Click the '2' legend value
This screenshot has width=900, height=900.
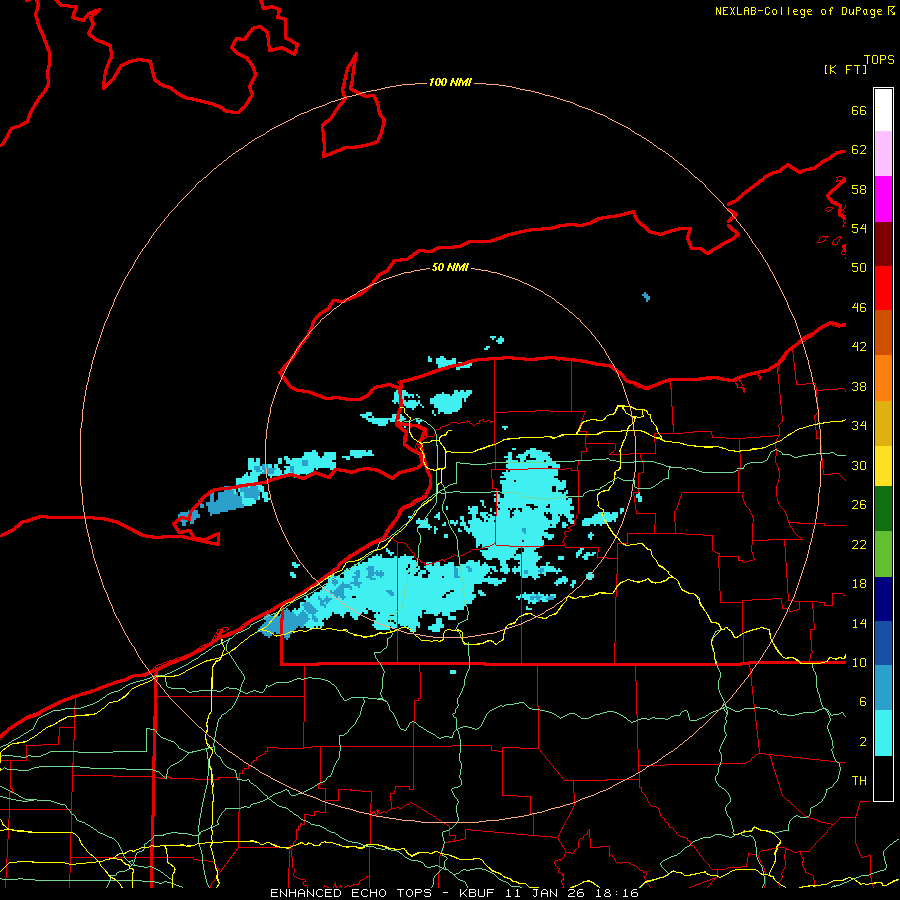[x=862, y=742]
